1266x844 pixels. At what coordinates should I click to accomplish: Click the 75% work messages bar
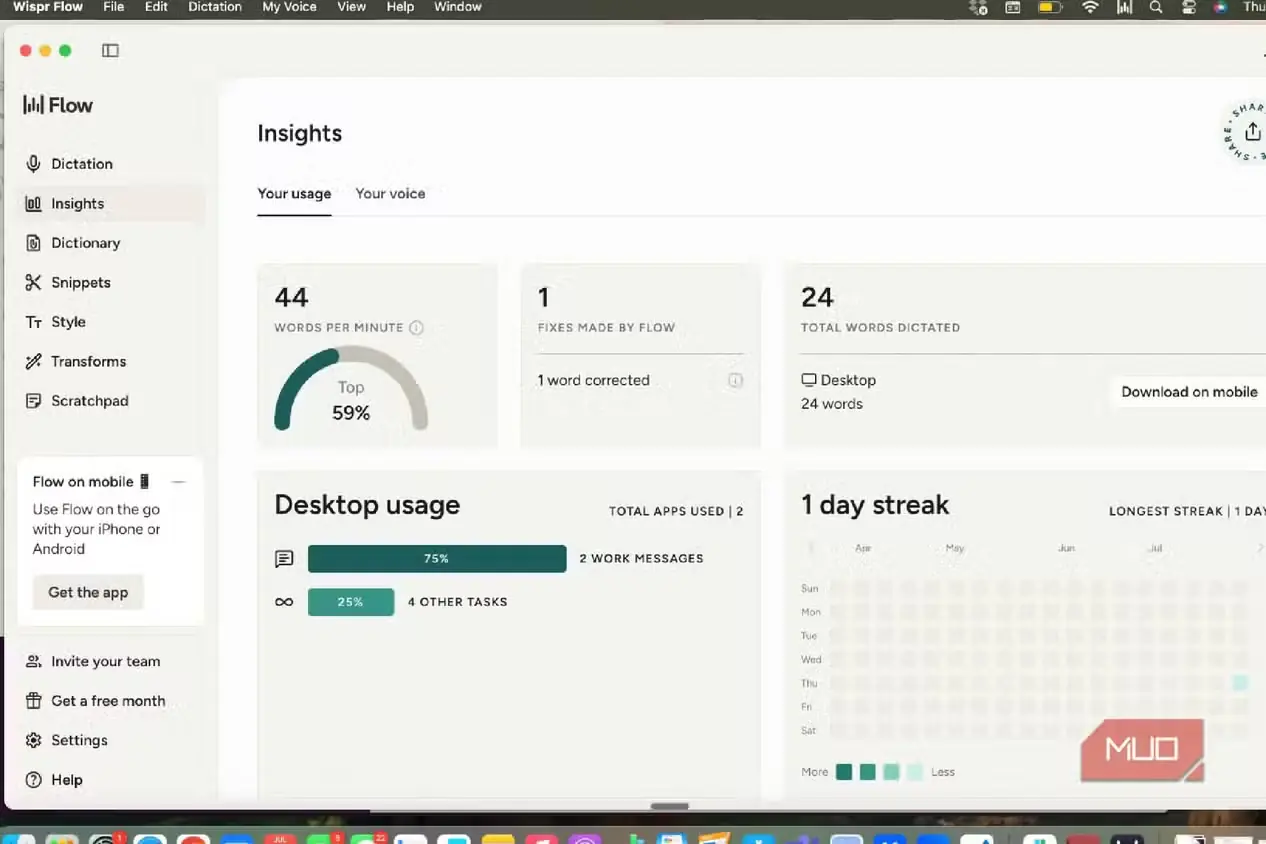[x=437, y=559]
